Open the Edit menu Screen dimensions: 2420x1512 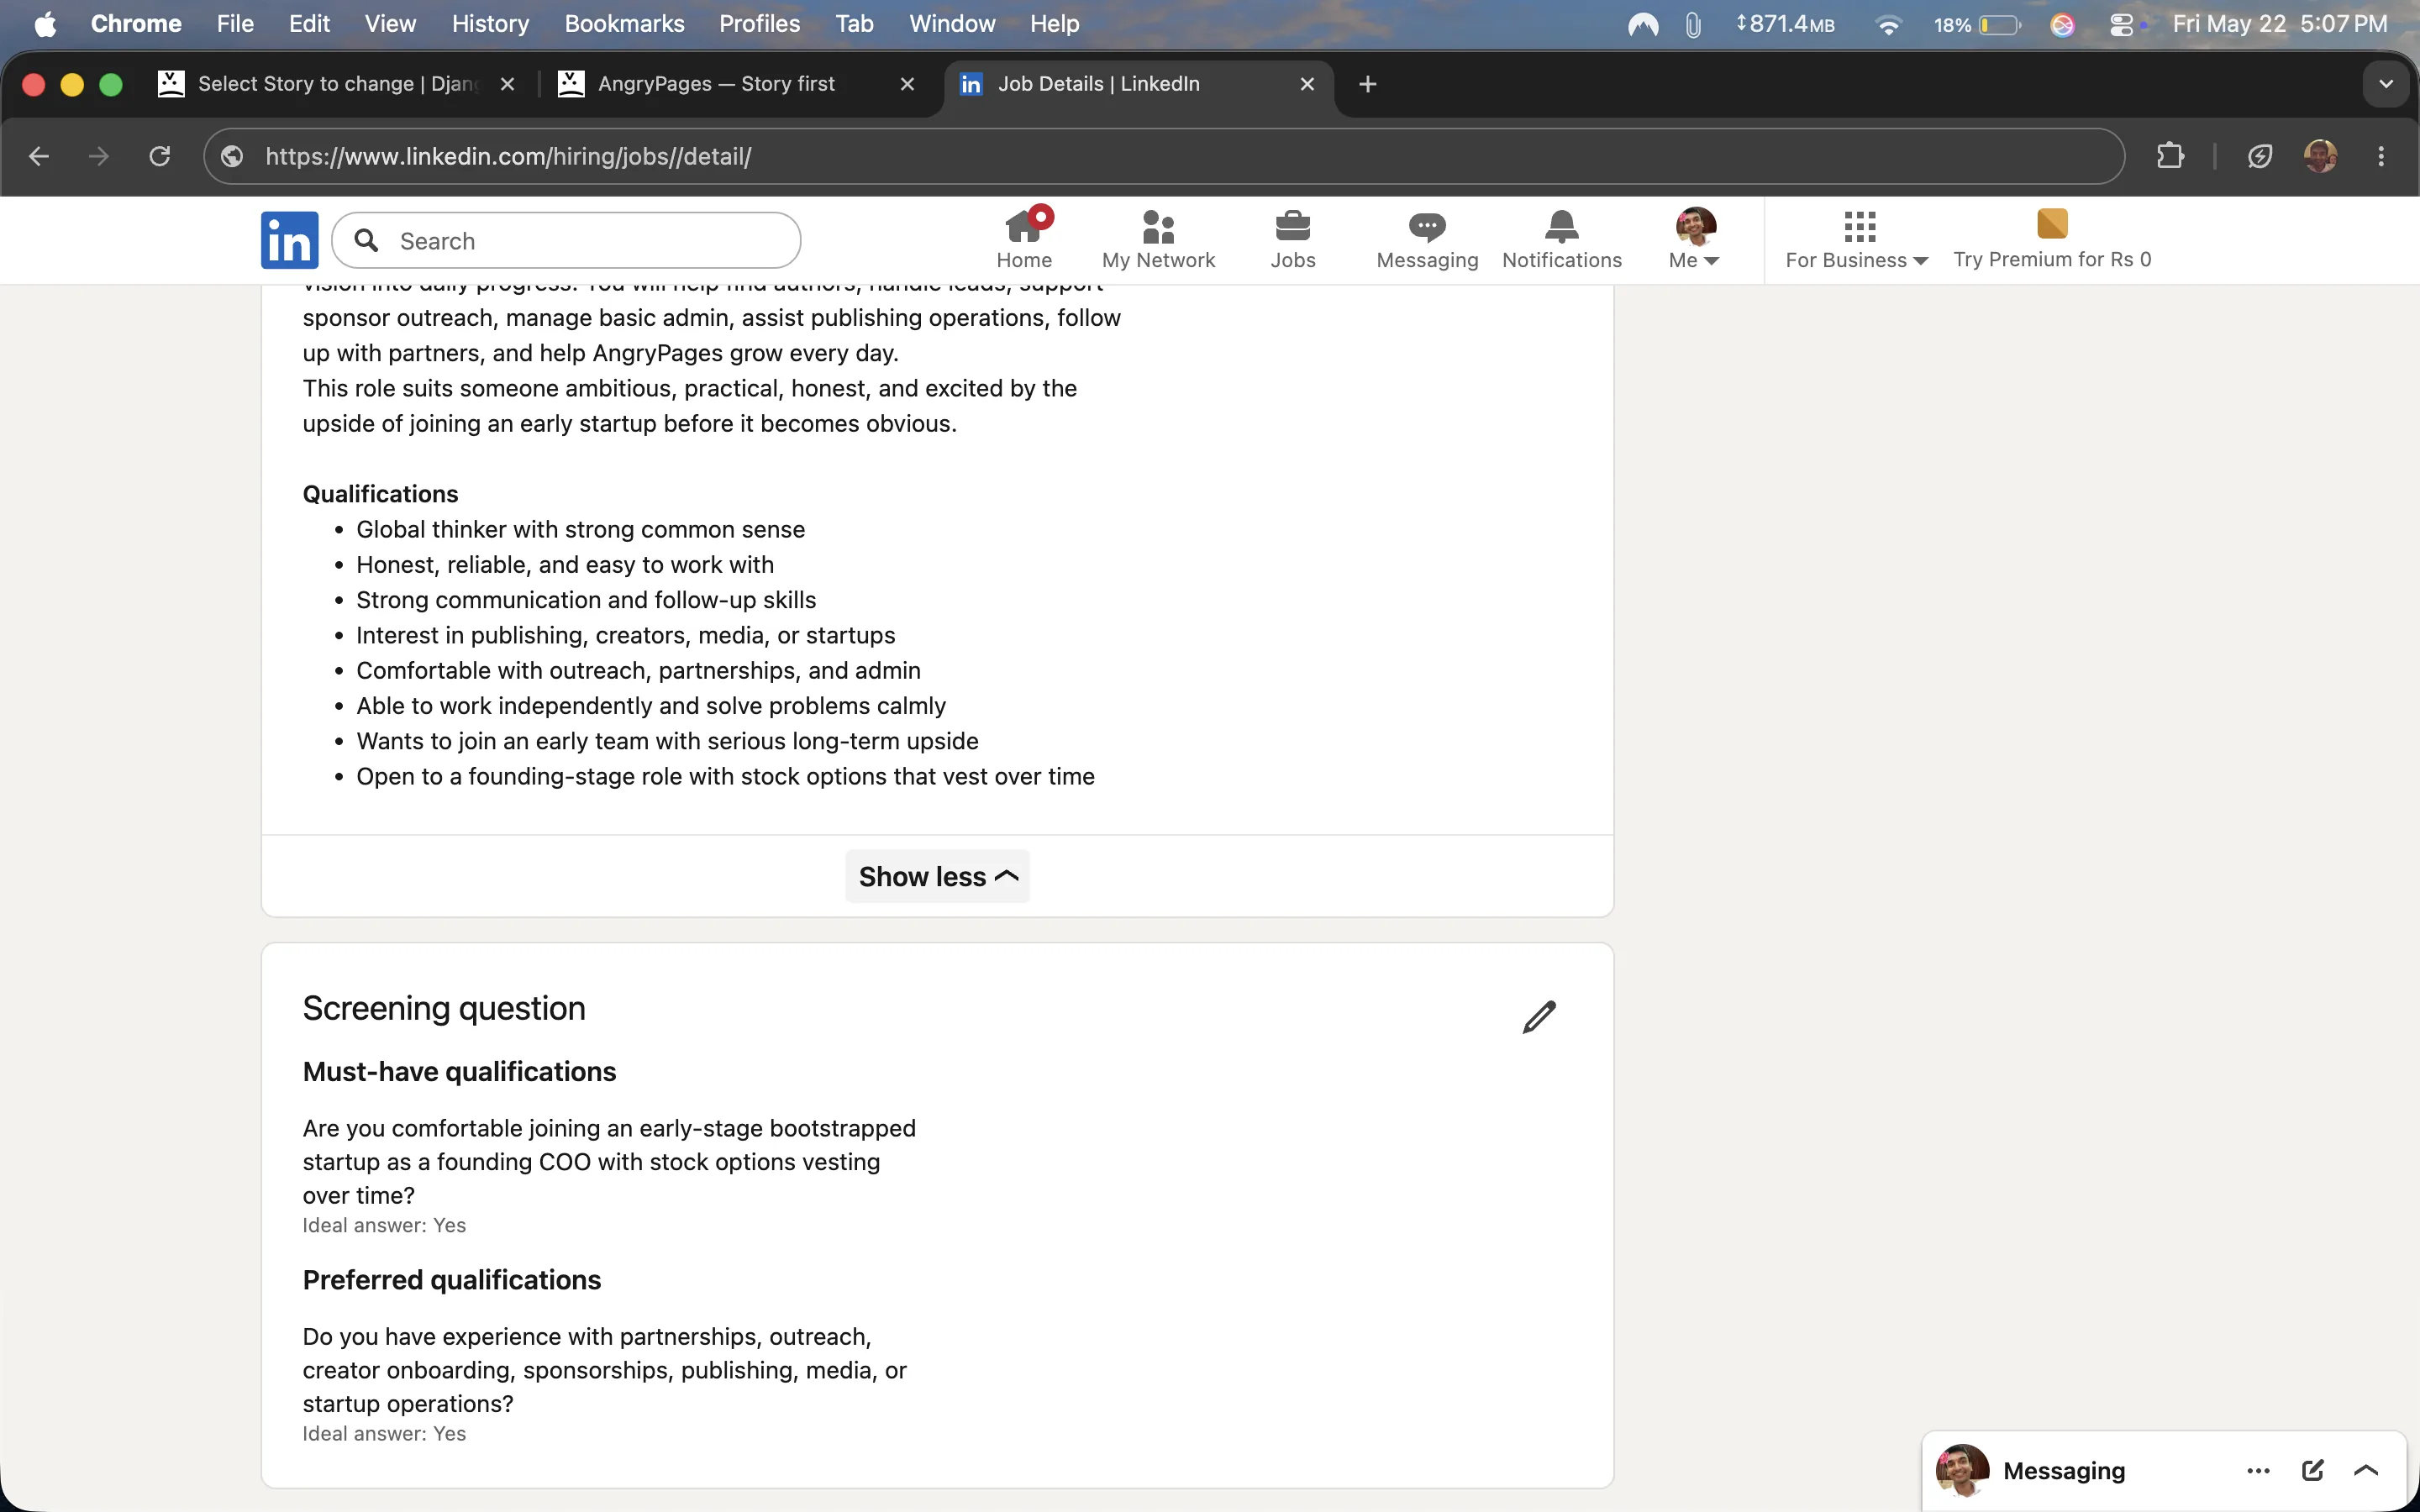pyautogui.click(x=309, y=24)
